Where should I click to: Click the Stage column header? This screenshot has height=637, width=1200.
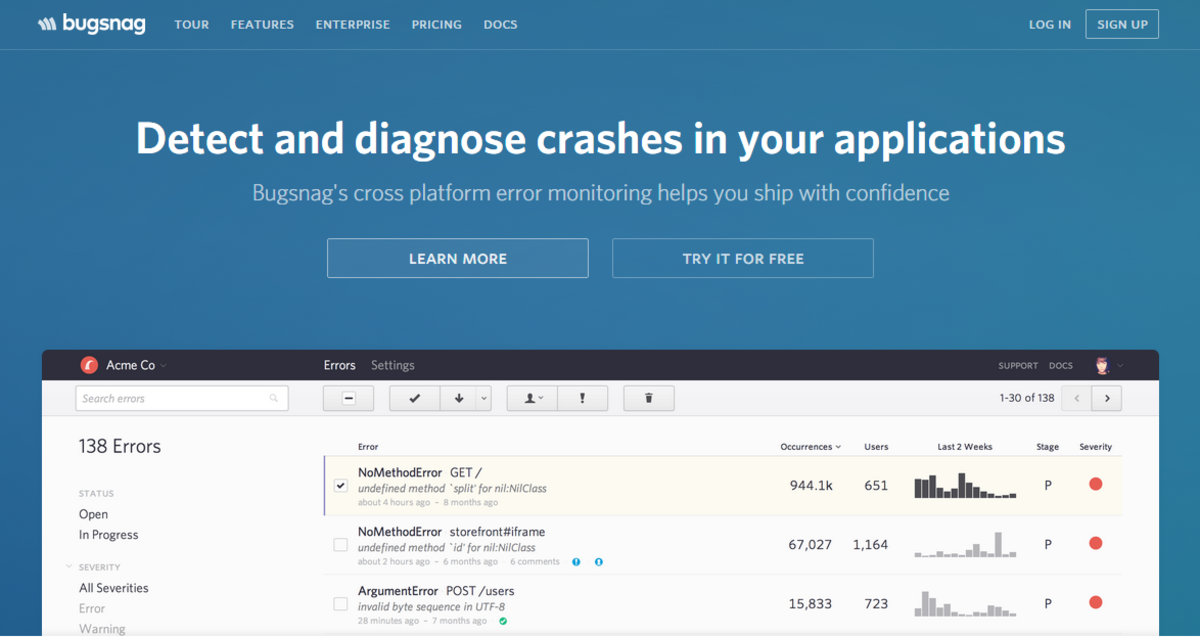(1048, 447)
